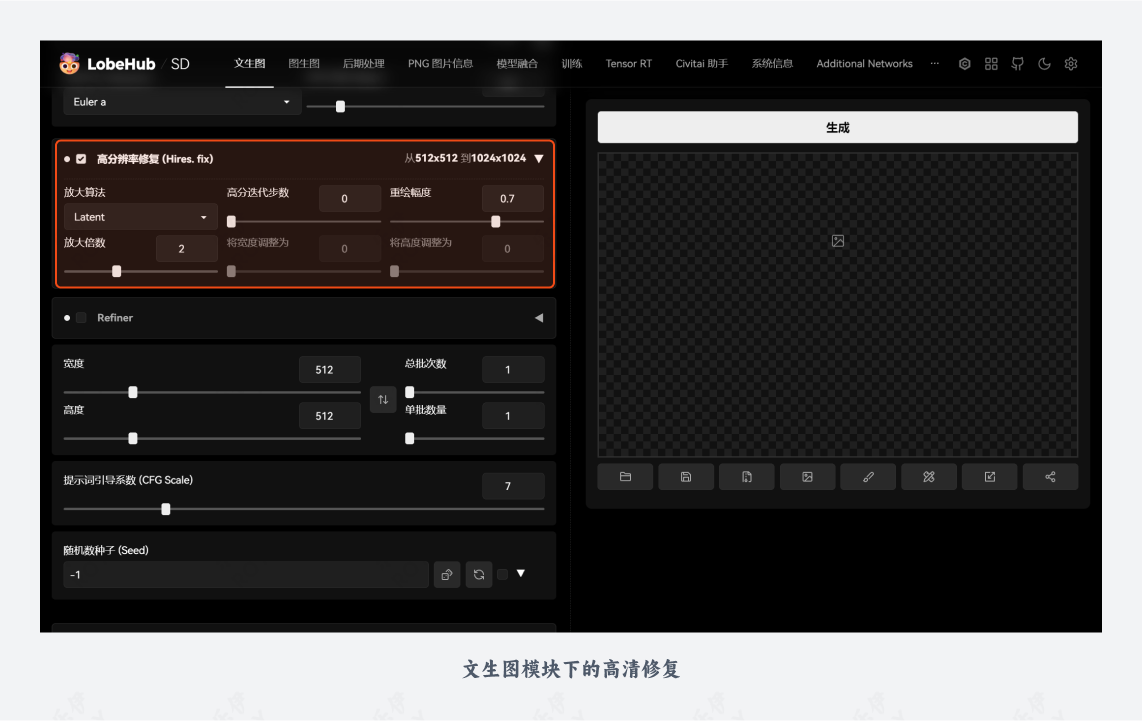Click the 放大倍数 value field
The image size is (1142, 721).
[186, 248]
